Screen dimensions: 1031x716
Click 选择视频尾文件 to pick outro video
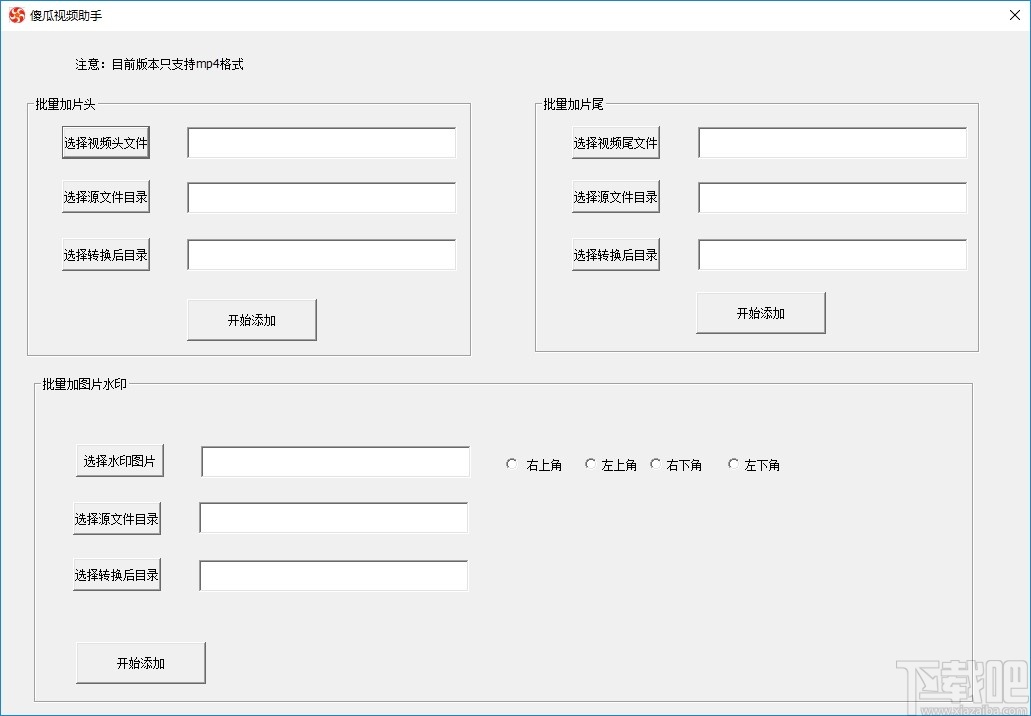(x=615, y=141)
